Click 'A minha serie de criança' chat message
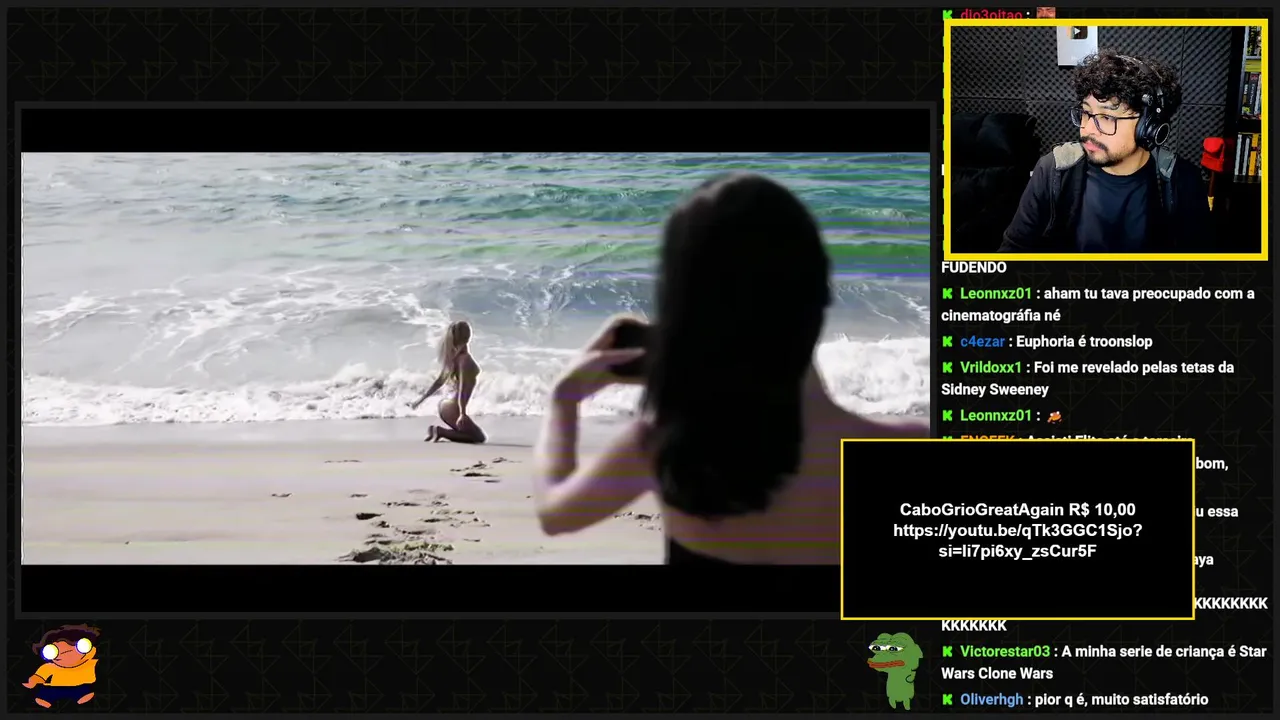Screen dimensions: 1280x720 pos(1104,662)
